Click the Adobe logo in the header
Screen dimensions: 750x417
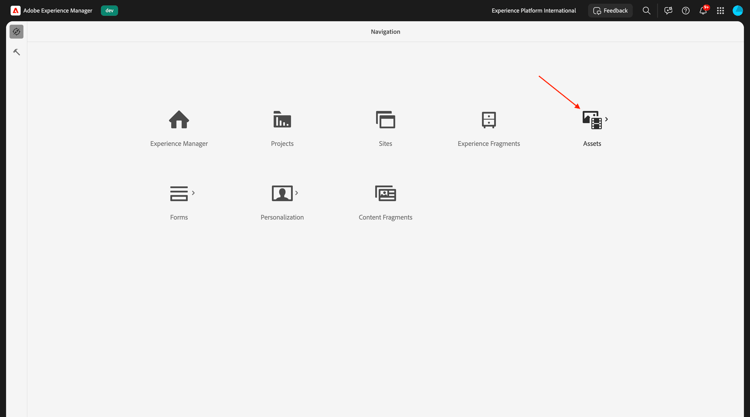point(15,11)
